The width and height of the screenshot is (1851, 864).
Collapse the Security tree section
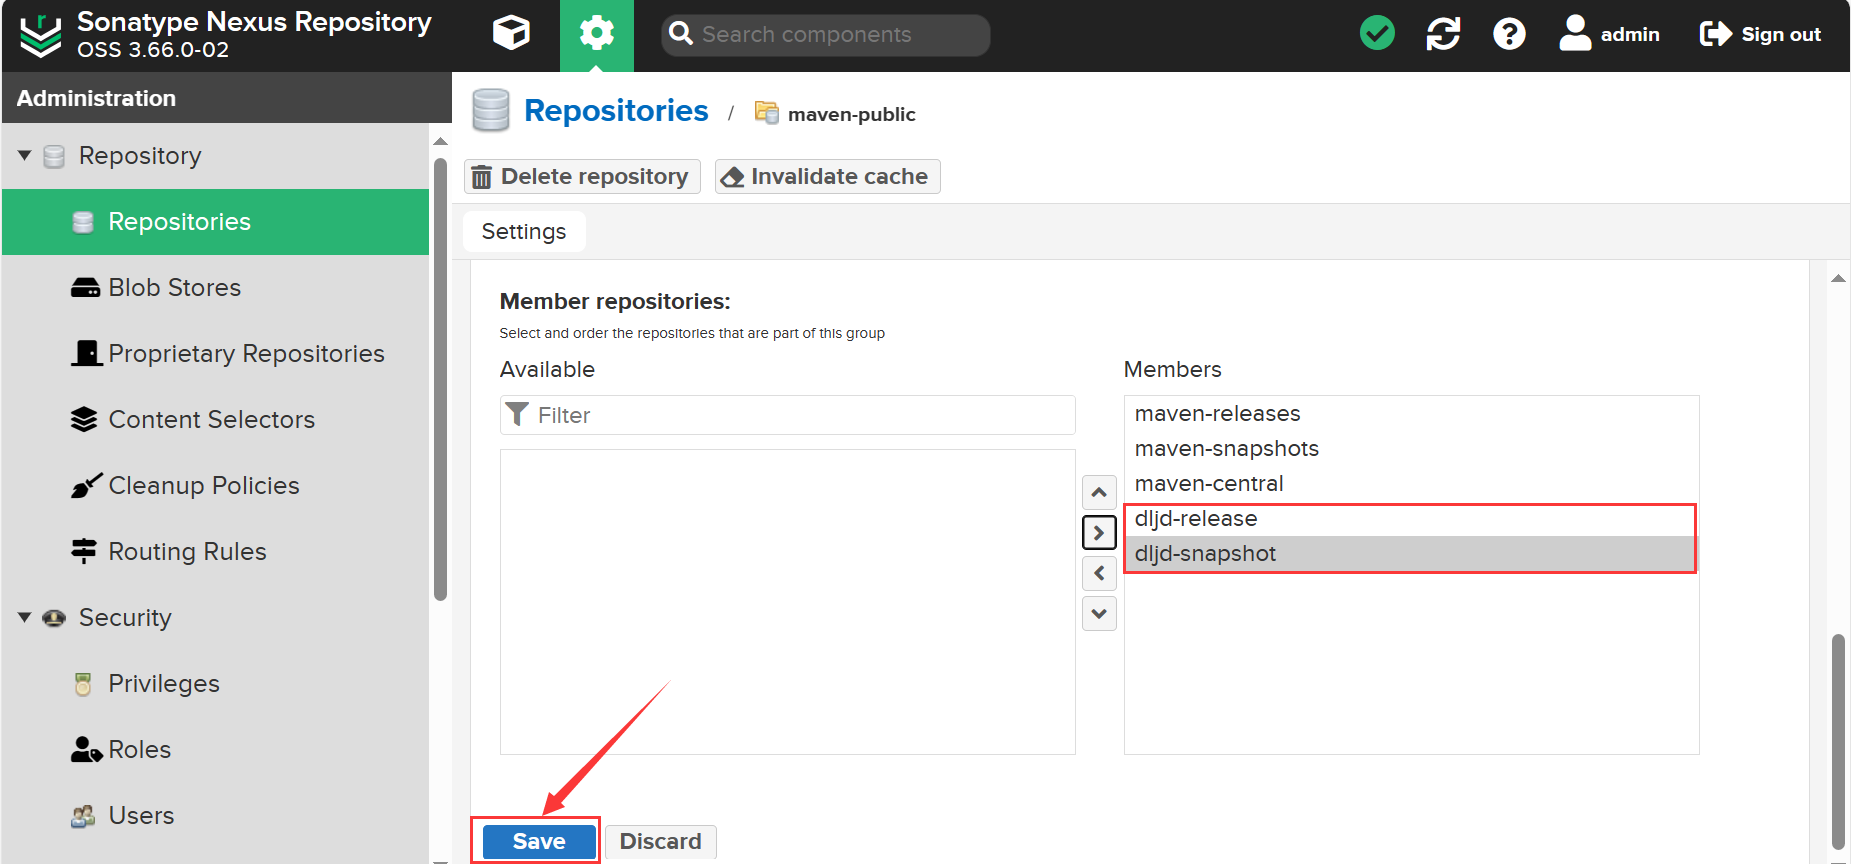25,618
